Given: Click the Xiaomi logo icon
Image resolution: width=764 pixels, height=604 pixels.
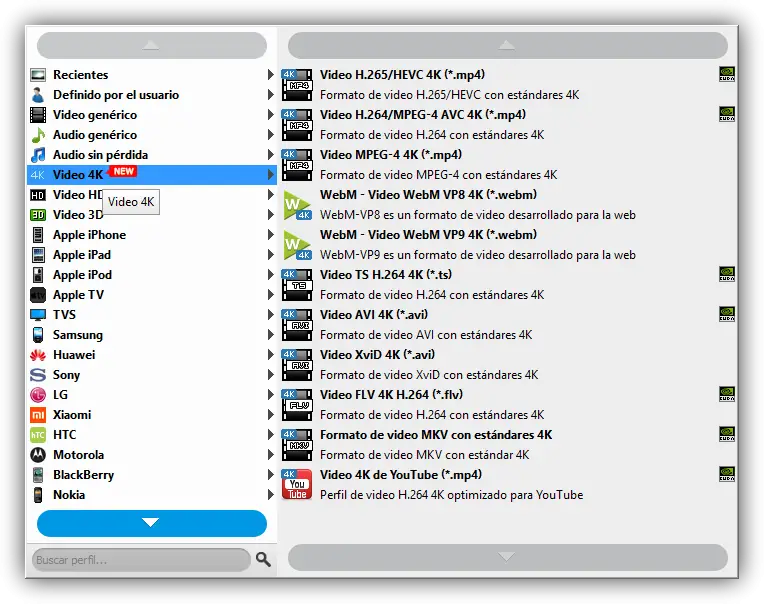Looking at the screenshot, I should [38, 415].
